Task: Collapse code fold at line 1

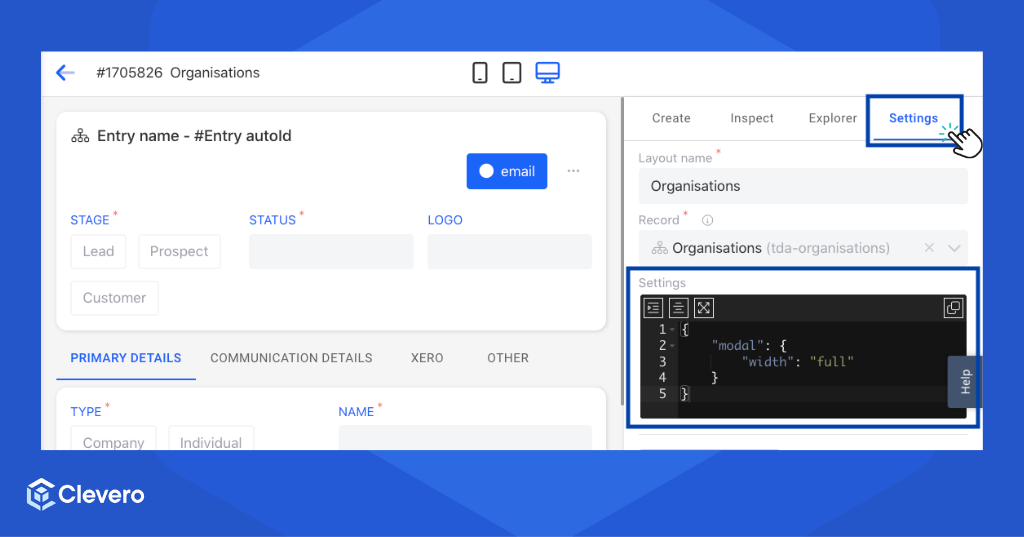Action: [672, 329]
